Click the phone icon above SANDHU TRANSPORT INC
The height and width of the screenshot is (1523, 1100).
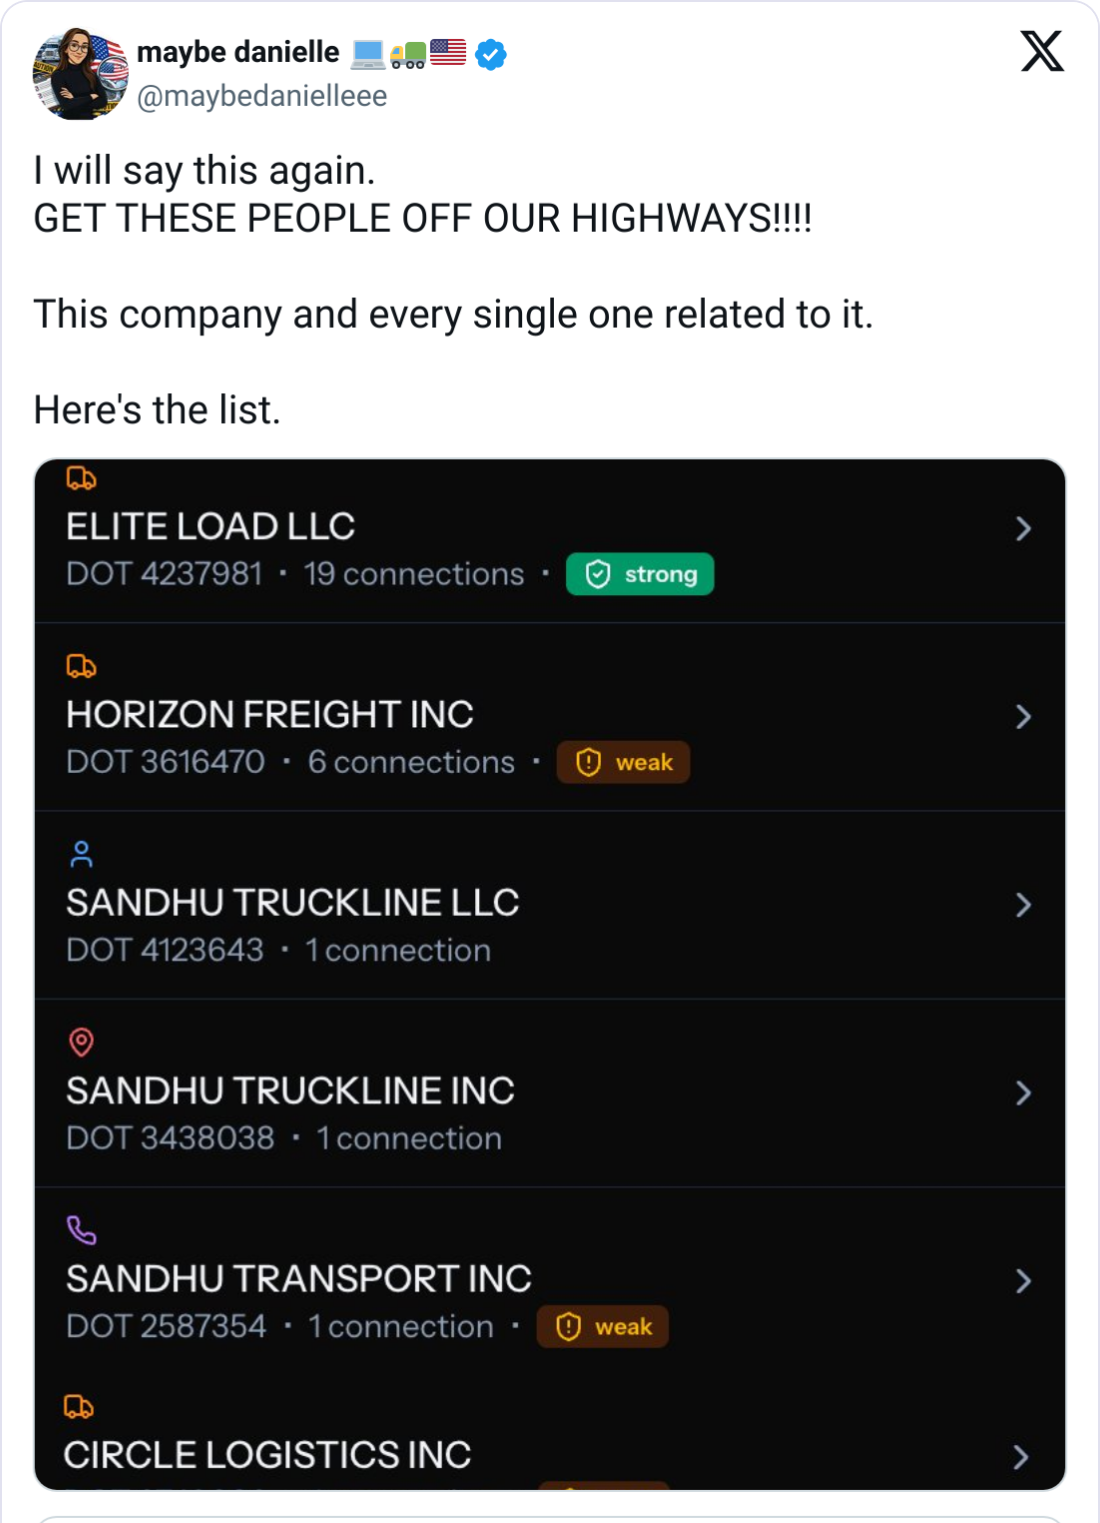point(81,1230)
